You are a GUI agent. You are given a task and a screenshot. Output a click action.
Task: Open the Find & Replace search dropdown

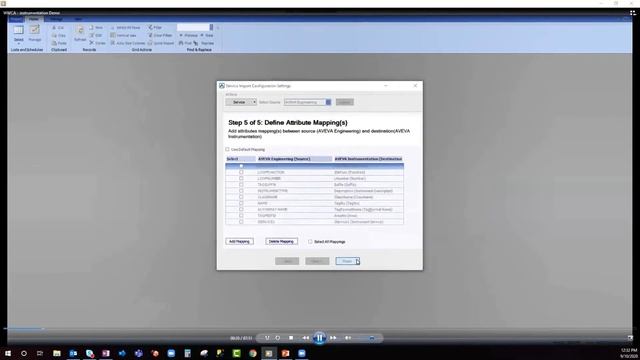211,27
